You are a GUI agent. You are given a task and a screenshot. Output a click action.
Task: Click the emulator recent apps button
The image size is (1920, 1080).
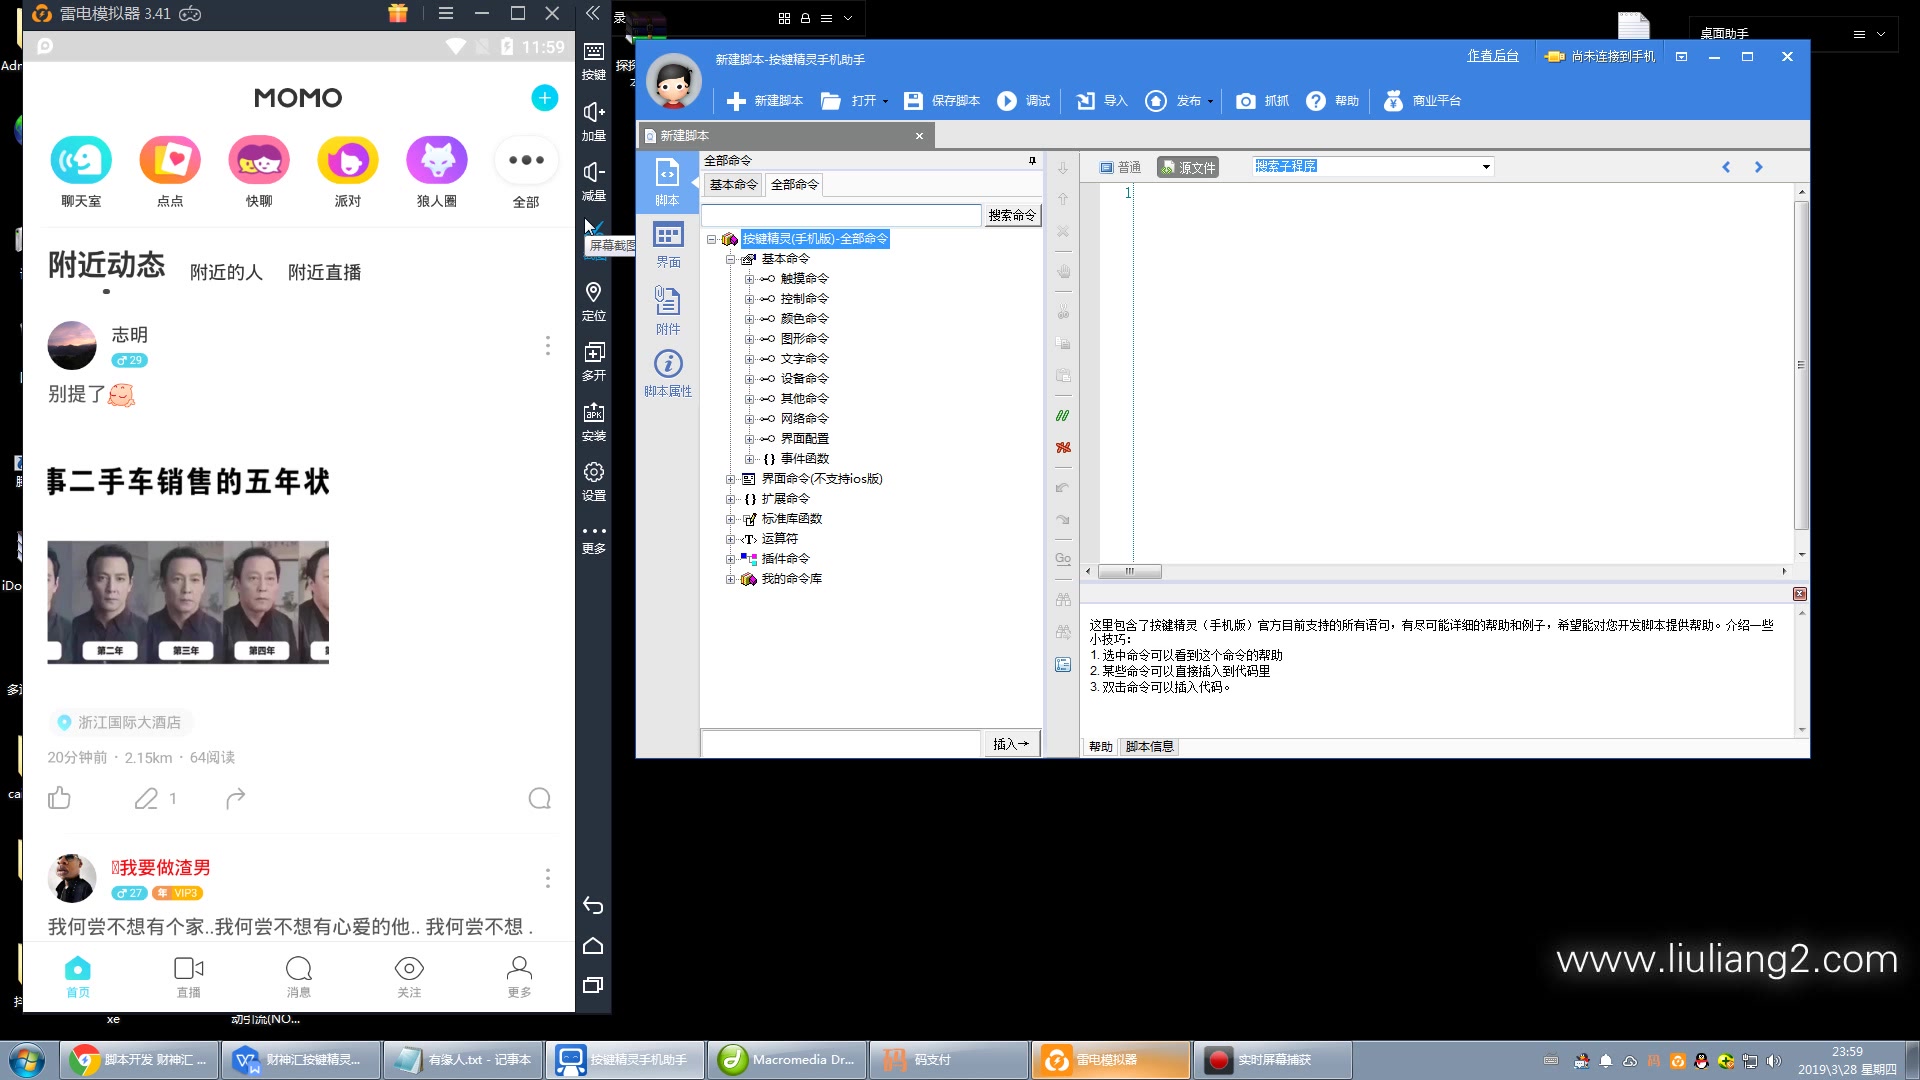tap(593, 985)
